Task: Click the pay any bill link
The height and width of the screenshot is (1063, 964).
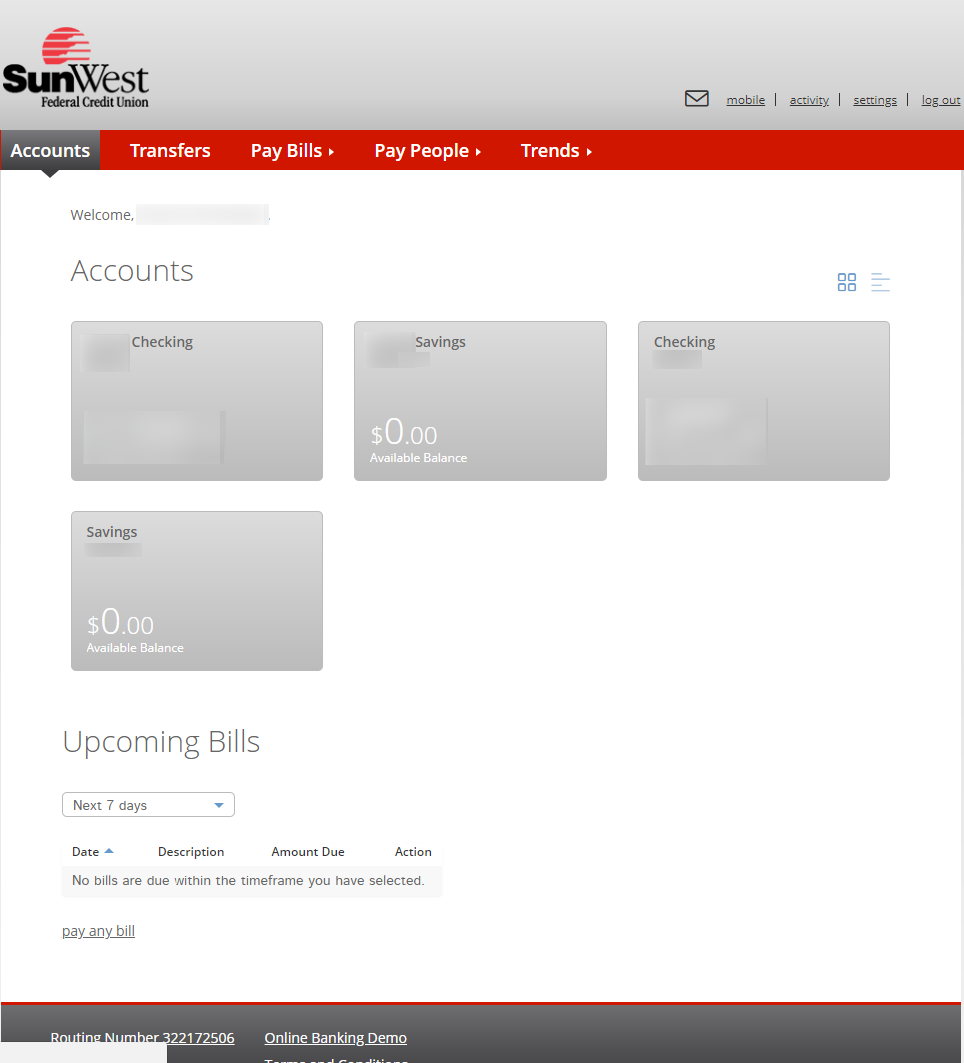Action: click(x=98, y=931)
